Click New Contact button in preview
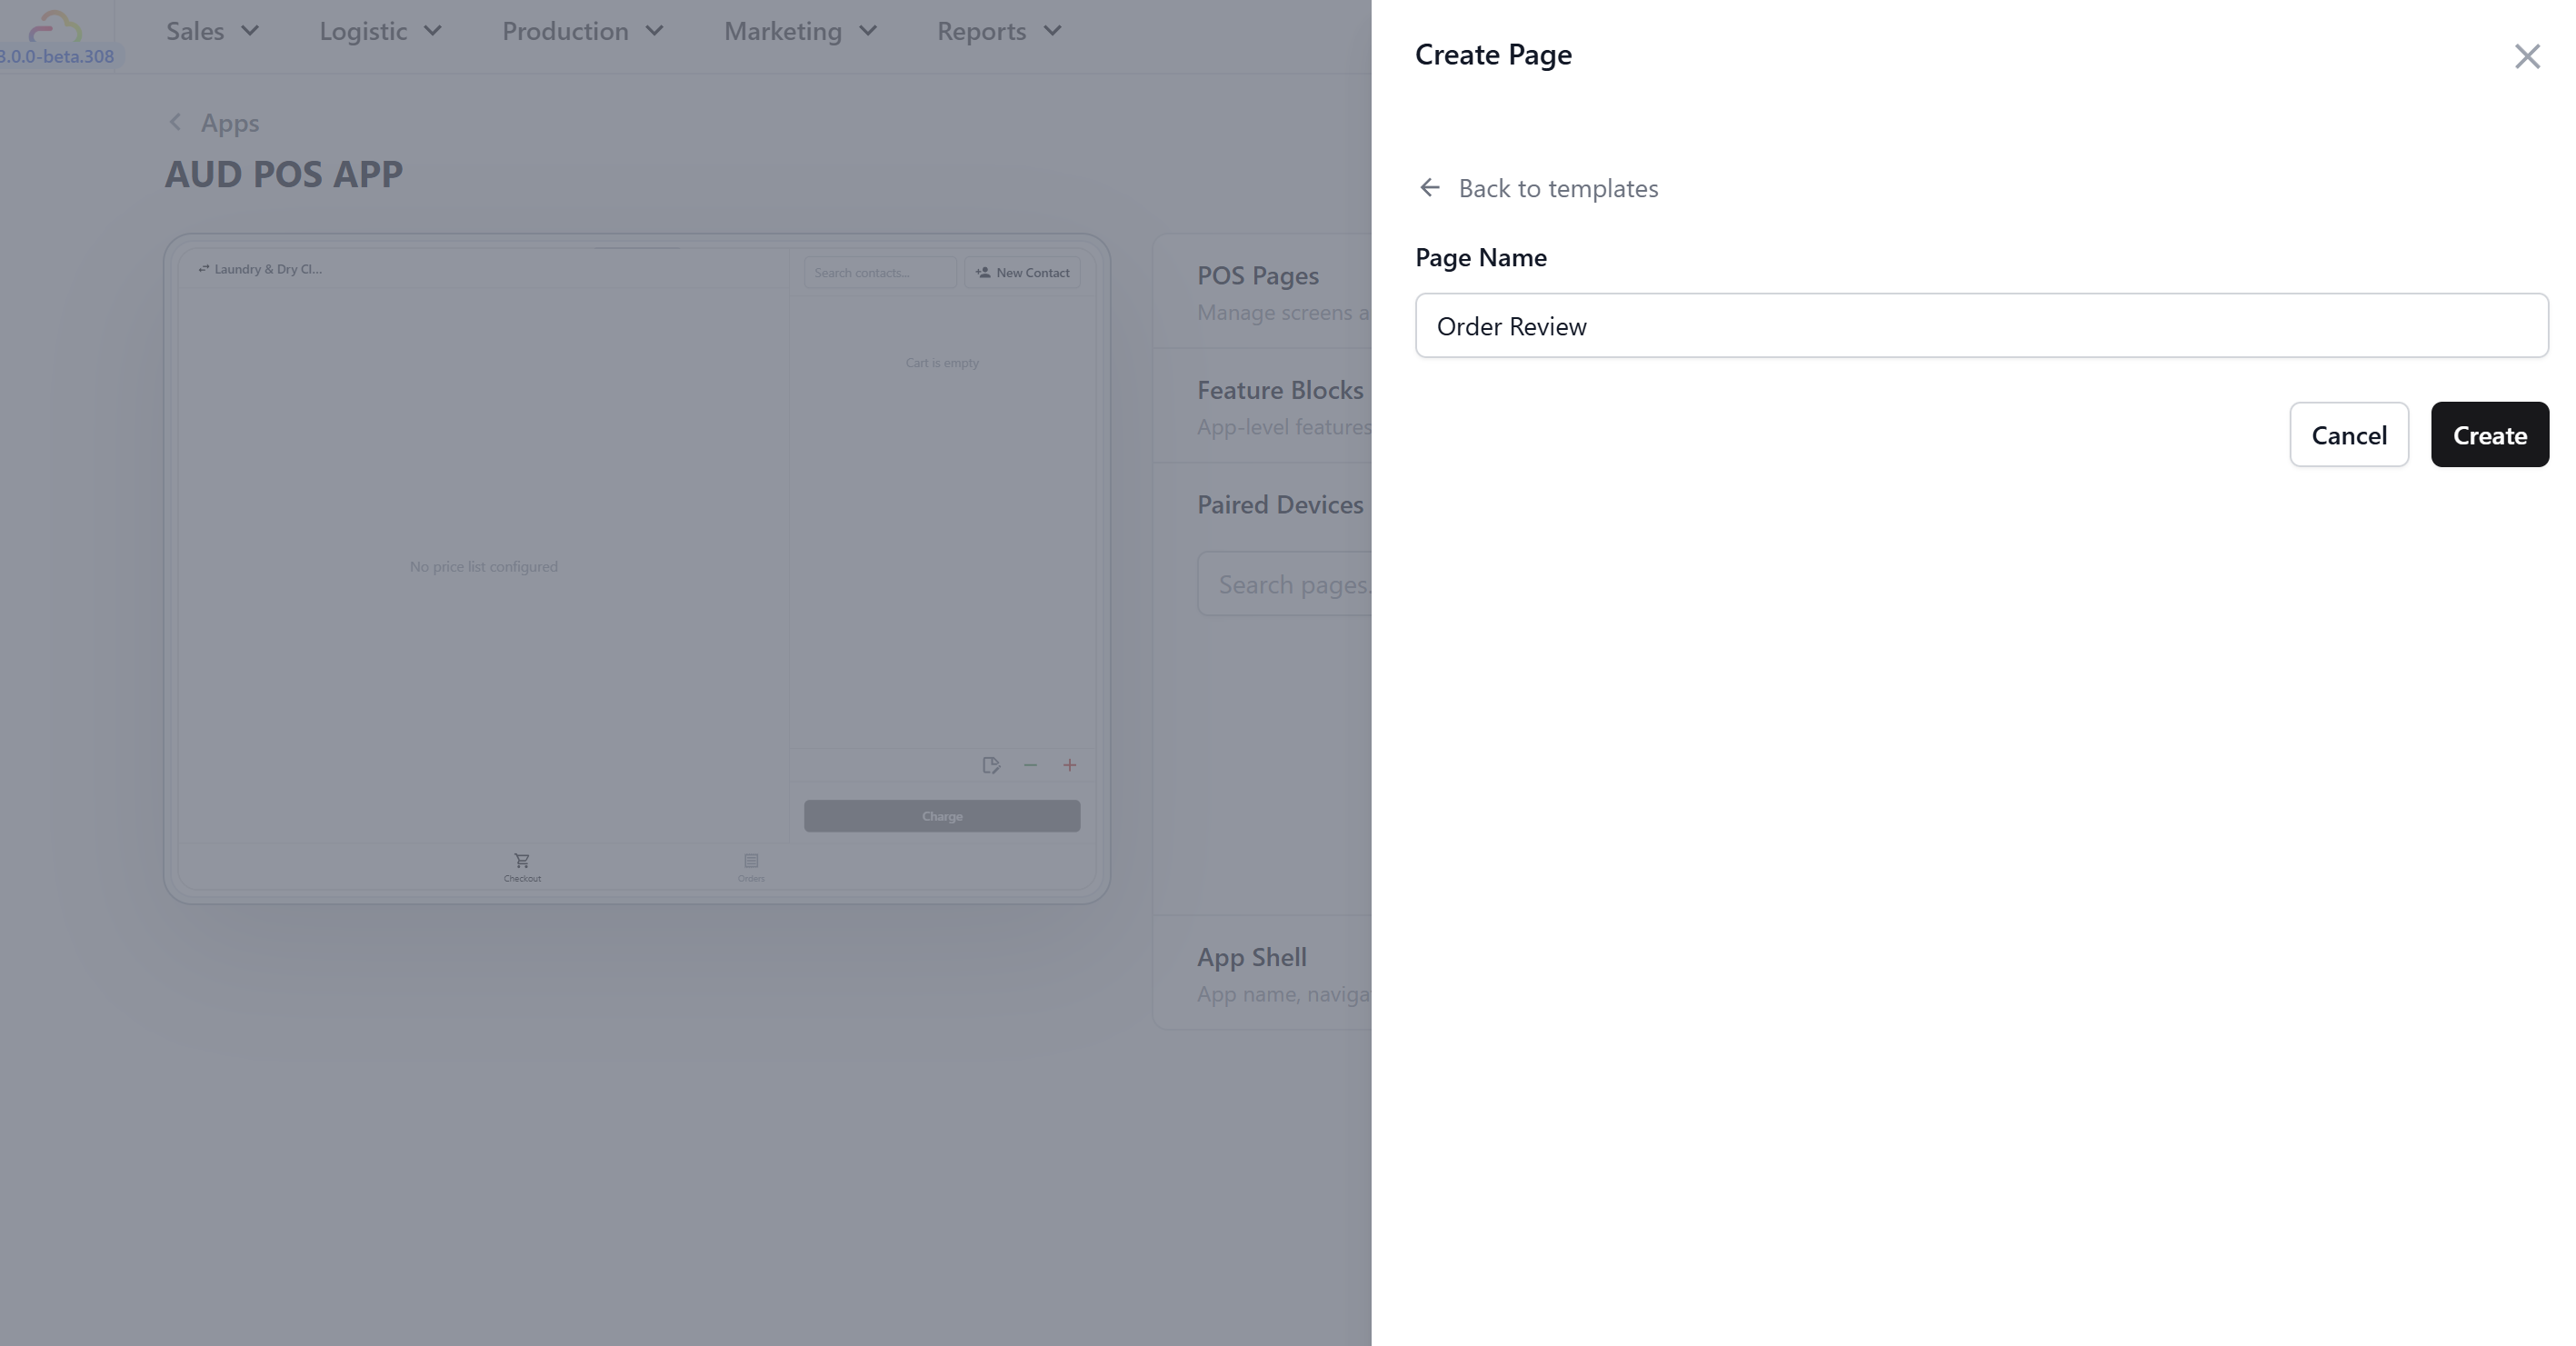 click(x=1022, y=272)
